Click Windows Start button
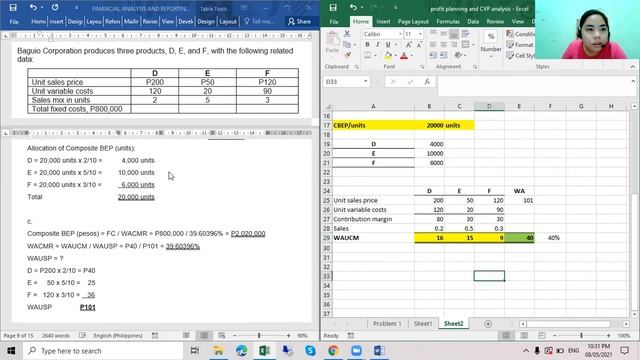Viewport: 640px width, 360px height. pos(11,351)
